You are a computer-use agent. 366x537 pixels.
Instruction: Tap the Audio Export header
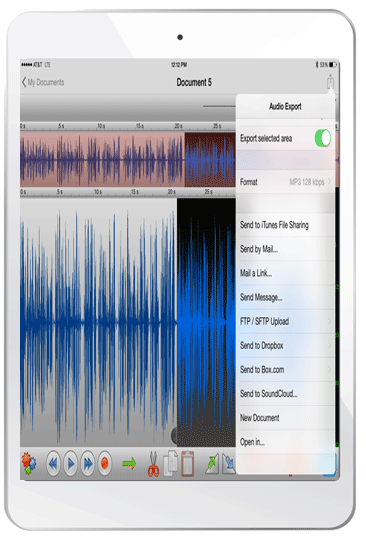285,107
